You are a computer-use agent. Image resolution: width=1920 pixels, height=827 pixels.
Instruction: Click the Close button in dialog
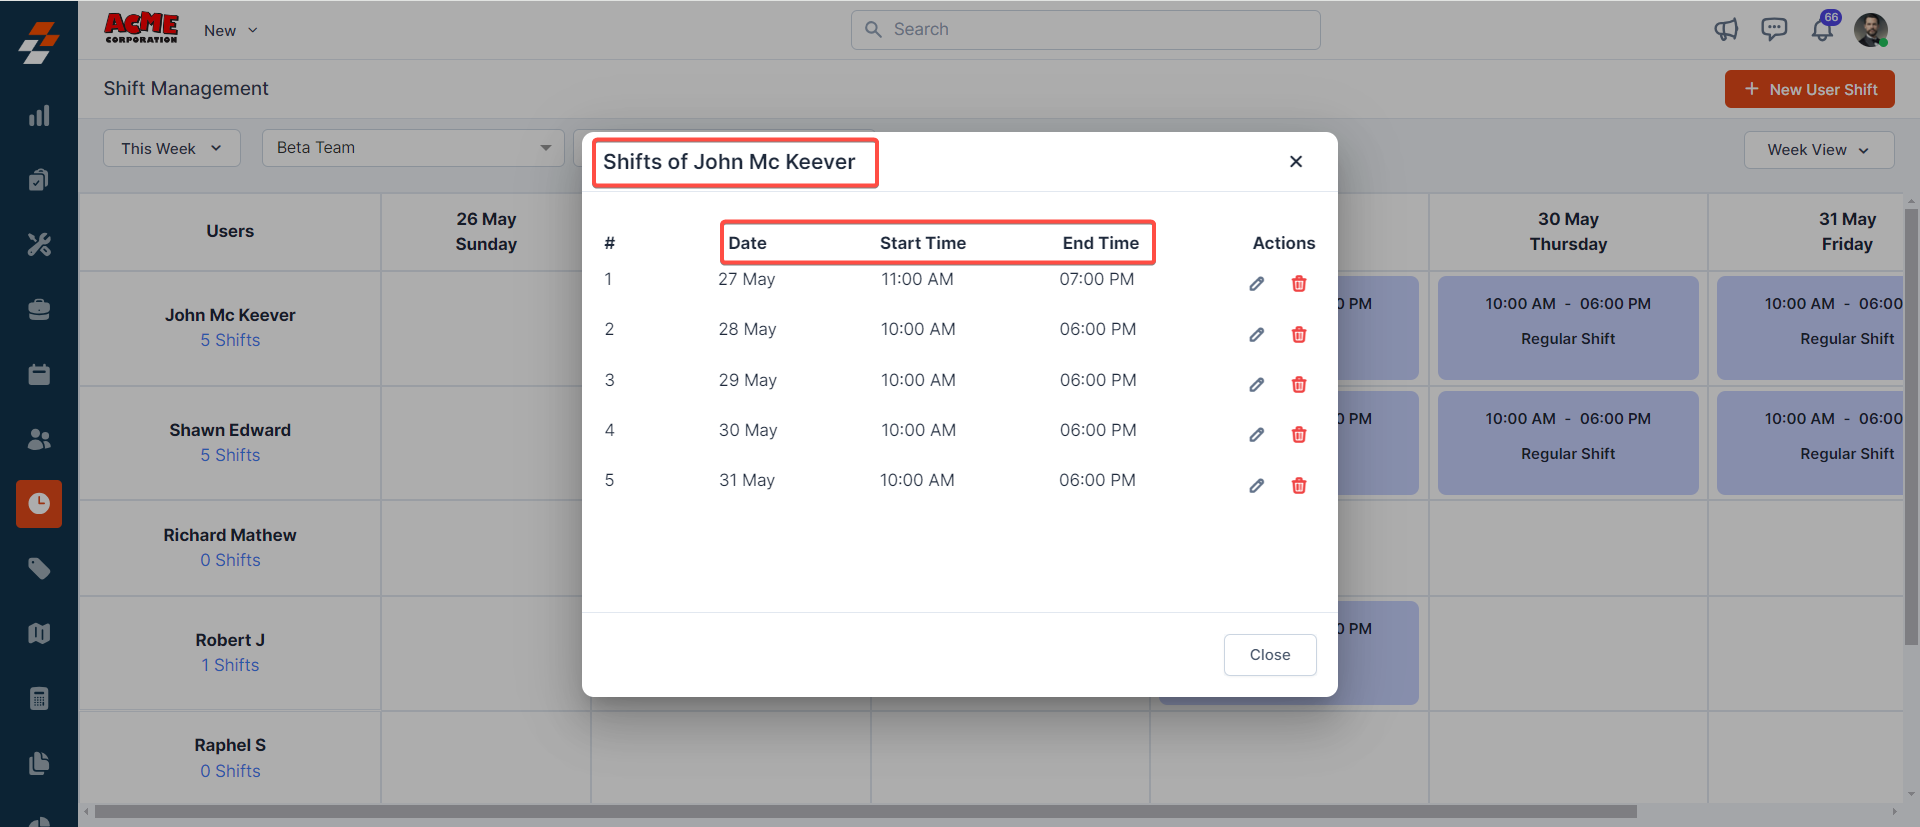click(1269, 655)
